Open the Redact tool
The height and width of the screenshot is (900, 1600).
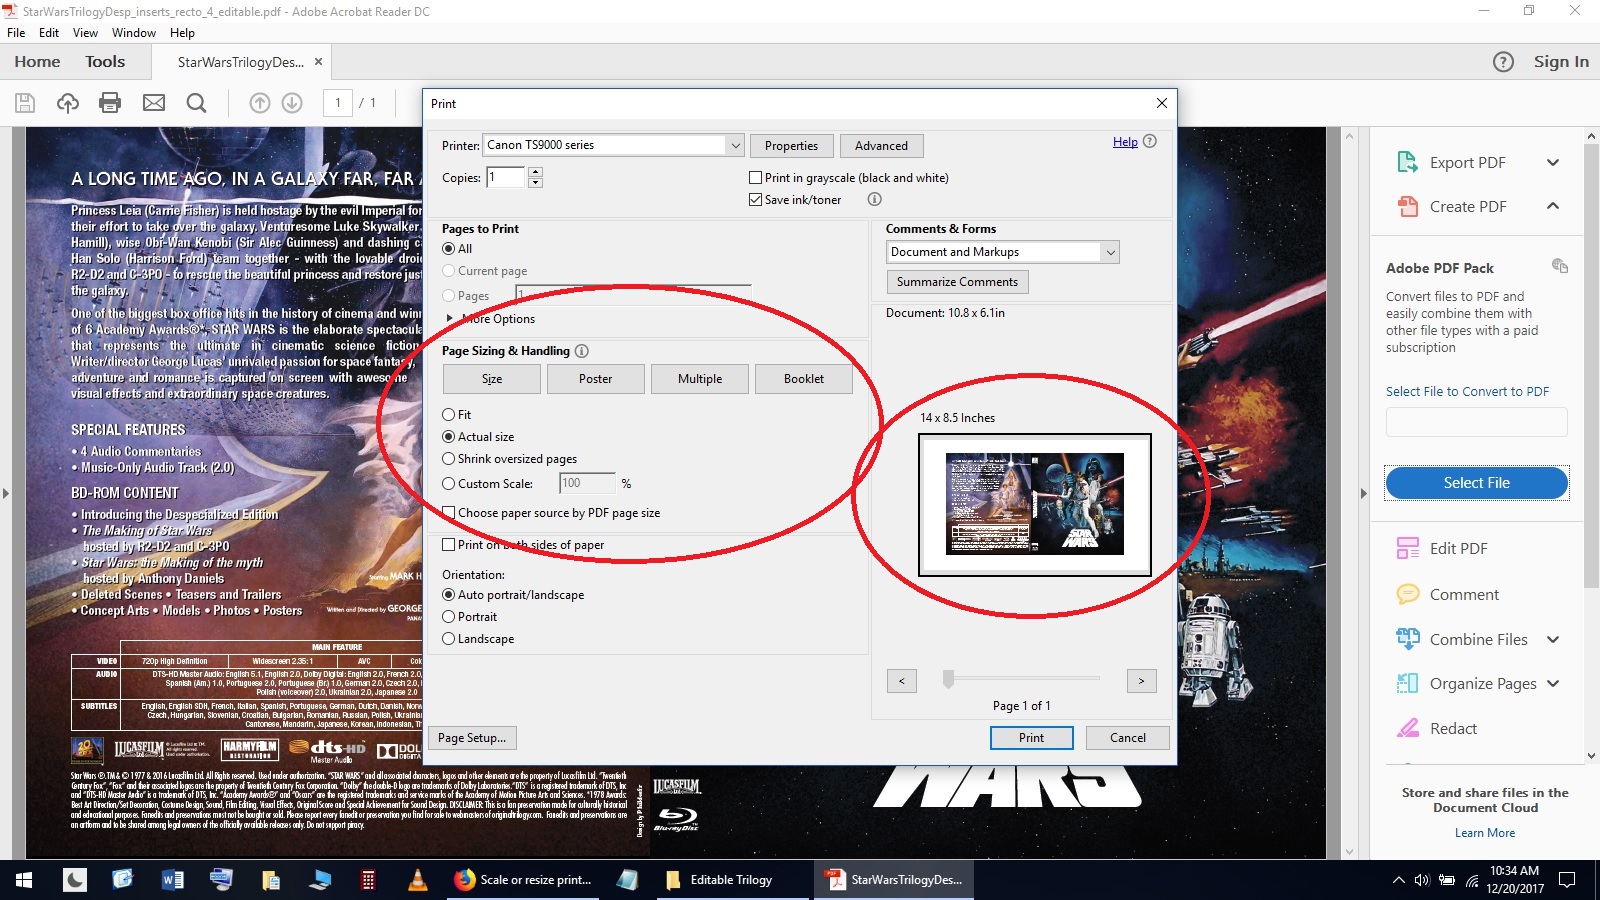[x=1436, y=728]
